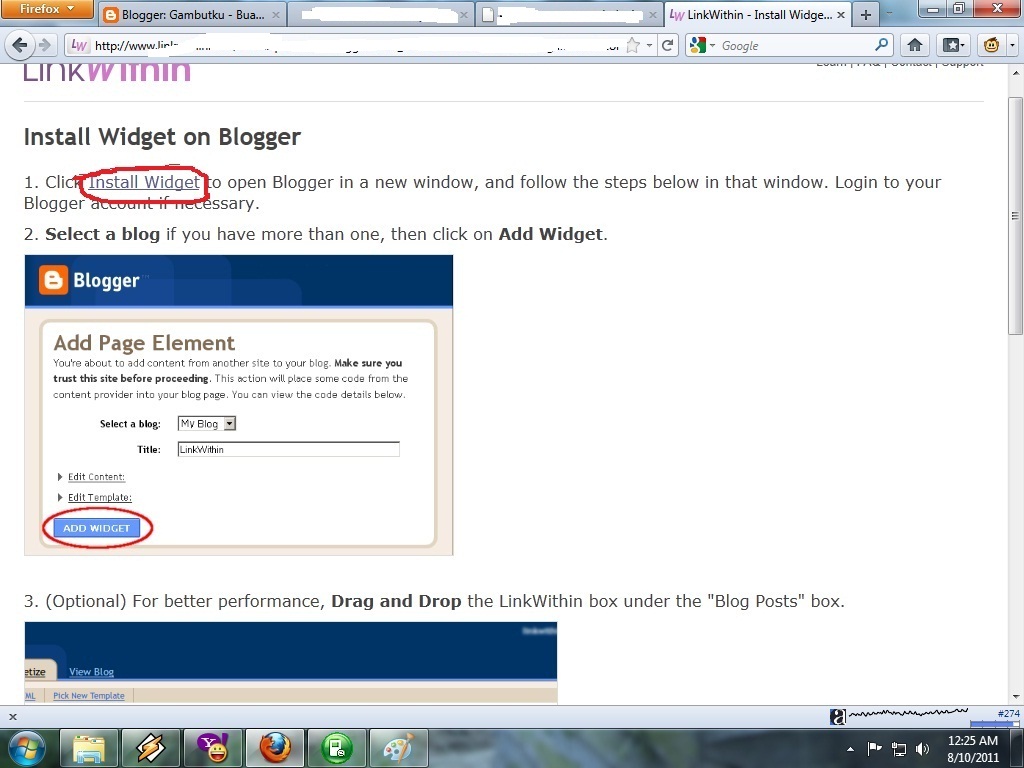Click the Install Widget on Blogger heading
Viewport: 1024px width, 768px height.
(163, 137)
